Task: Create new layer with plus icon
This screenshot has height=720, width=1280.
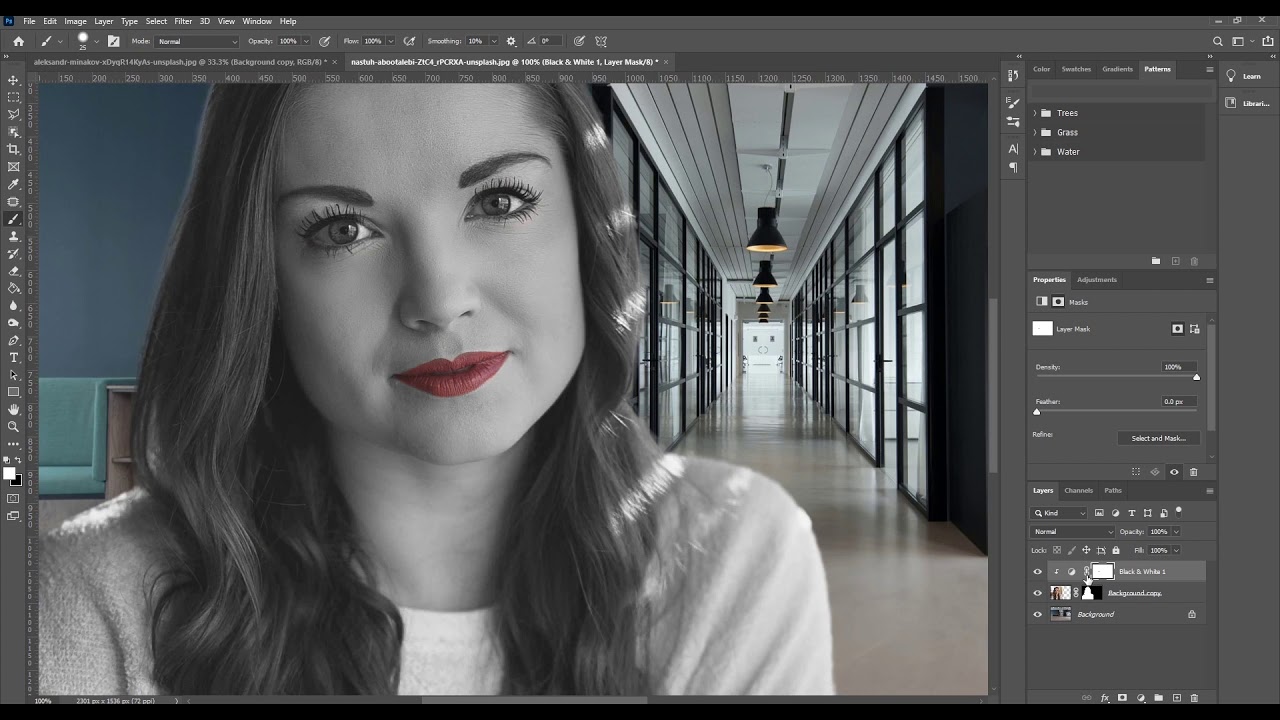Action: click(x=1176, y=698)
